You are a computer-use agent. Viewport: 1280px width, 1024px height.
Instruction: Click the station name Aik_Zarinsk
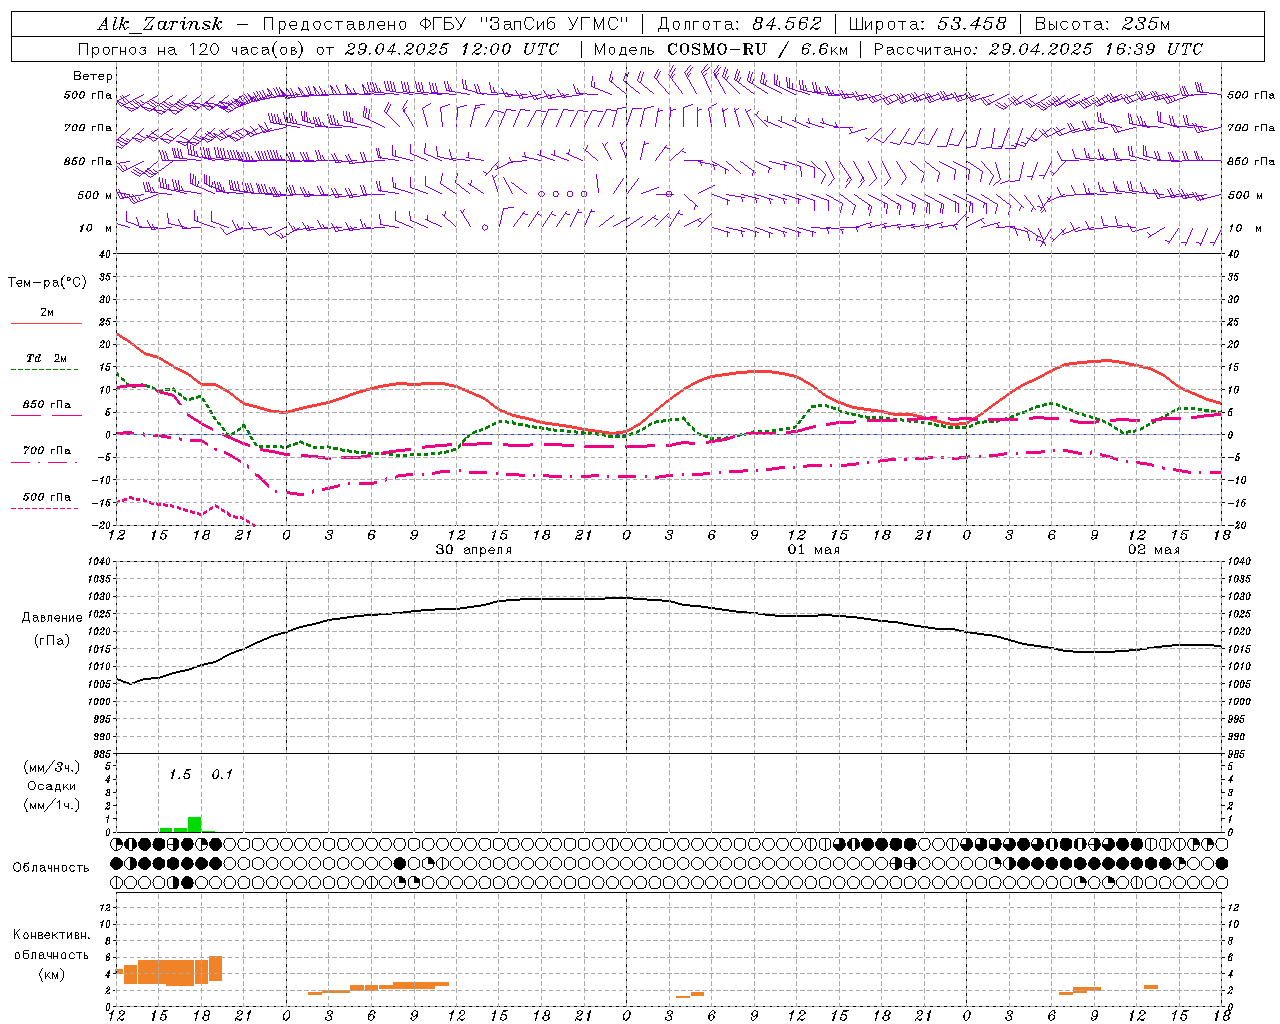[x=160, y=24]
